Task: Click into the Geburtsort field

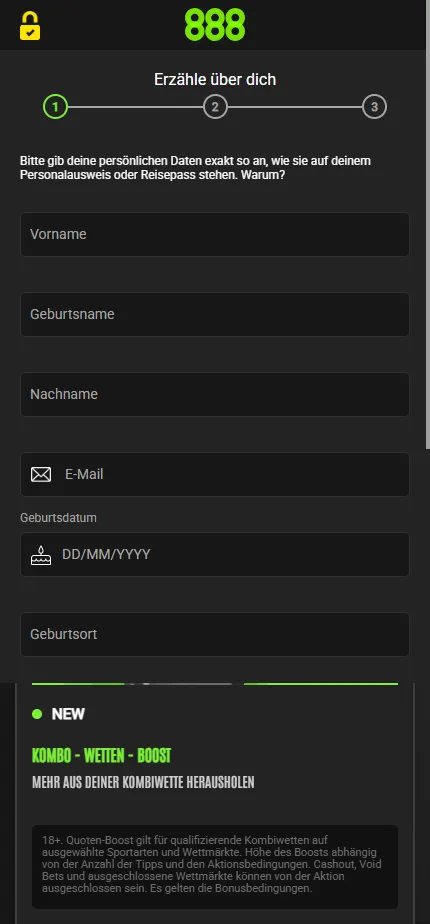Action: pos(215,635)
